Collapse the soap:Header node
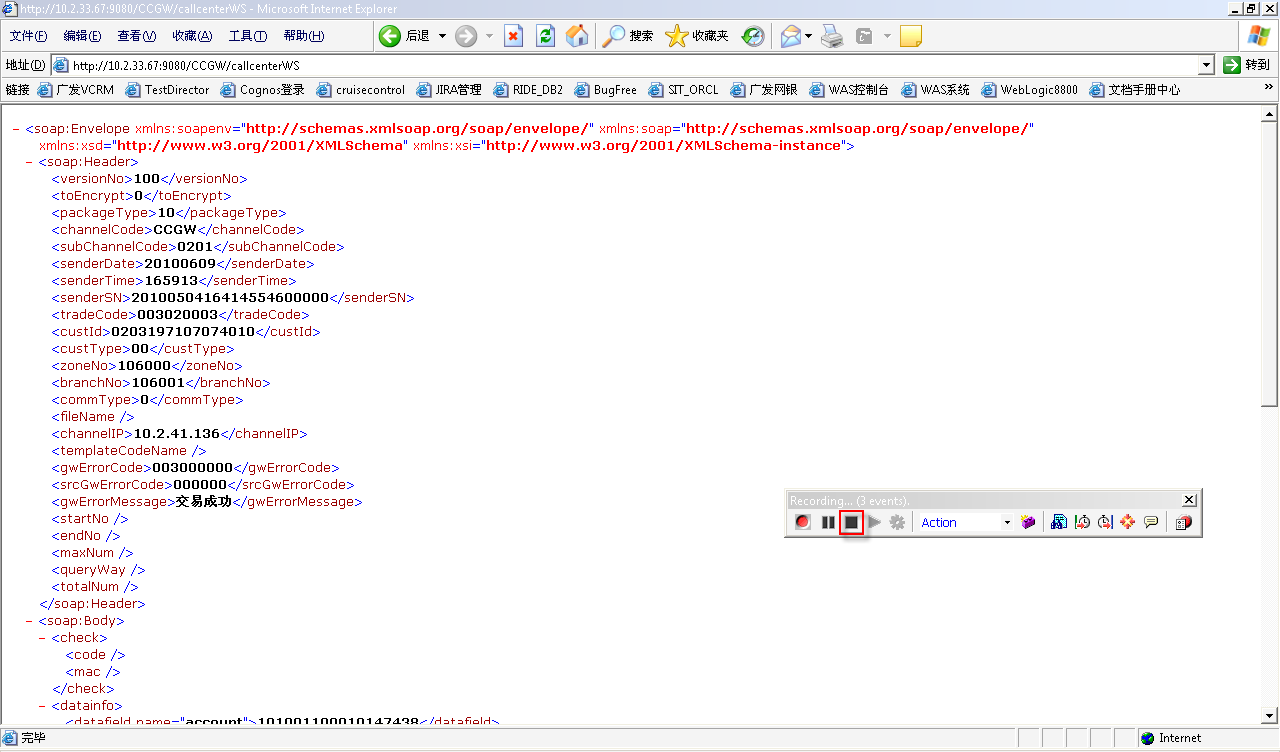1280x752 pixels. pos(30,162)
